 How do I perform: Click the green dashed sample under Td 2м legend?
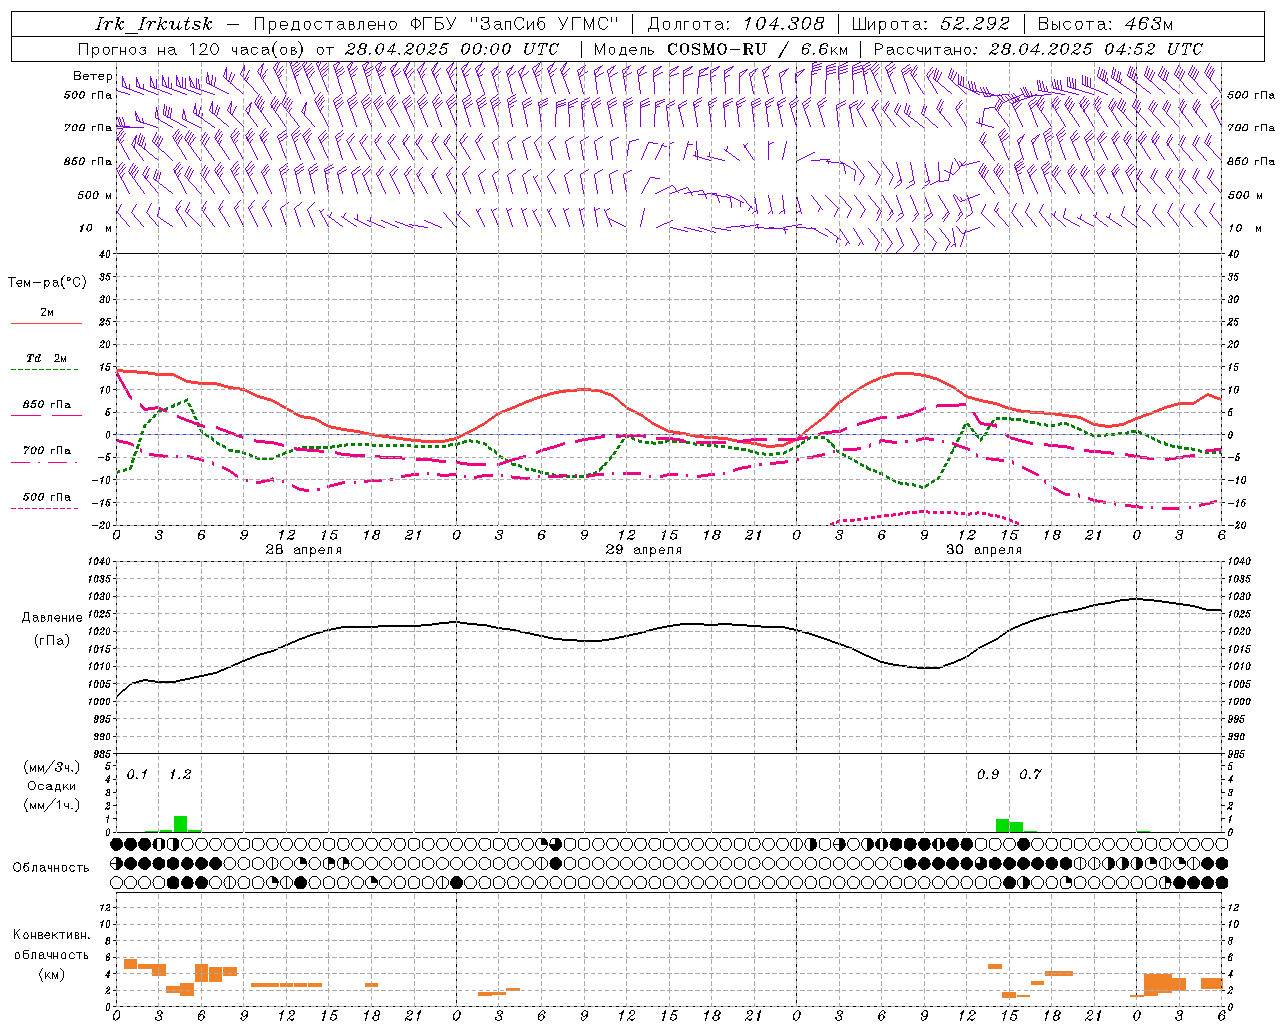click(x=46, y=370)
